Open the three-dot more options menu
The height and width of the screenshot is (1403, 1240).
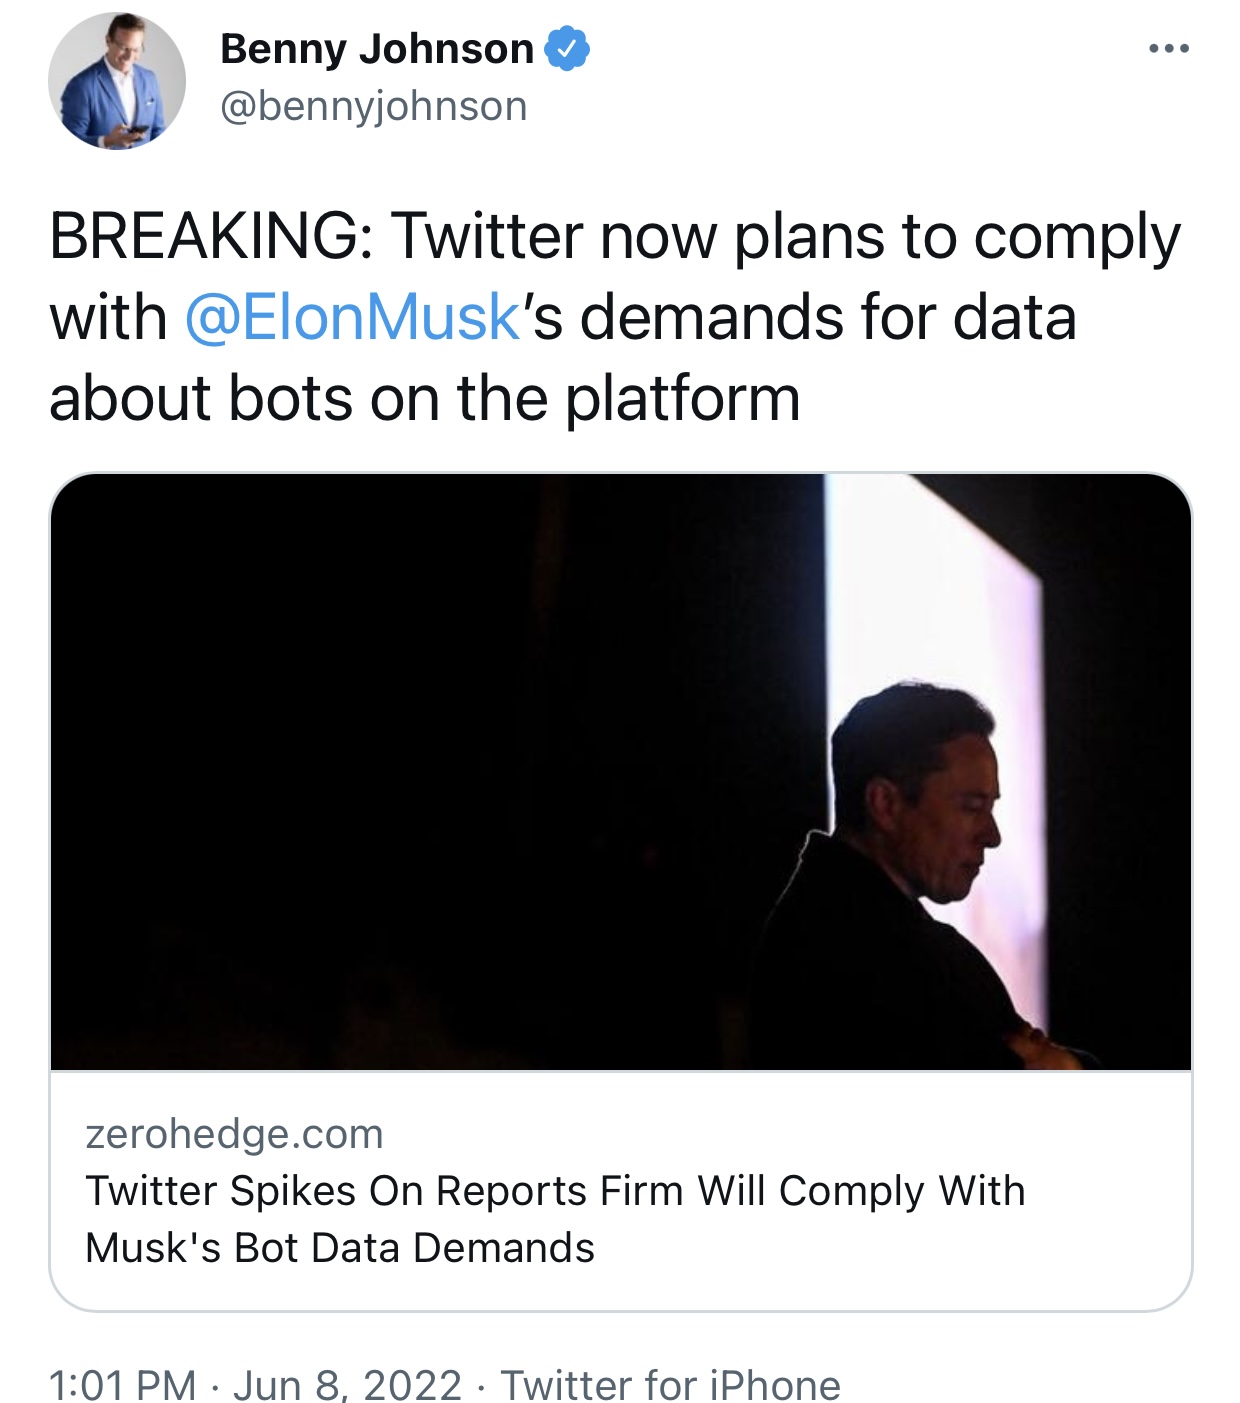pyautogui.click(x=1169, y=48)
